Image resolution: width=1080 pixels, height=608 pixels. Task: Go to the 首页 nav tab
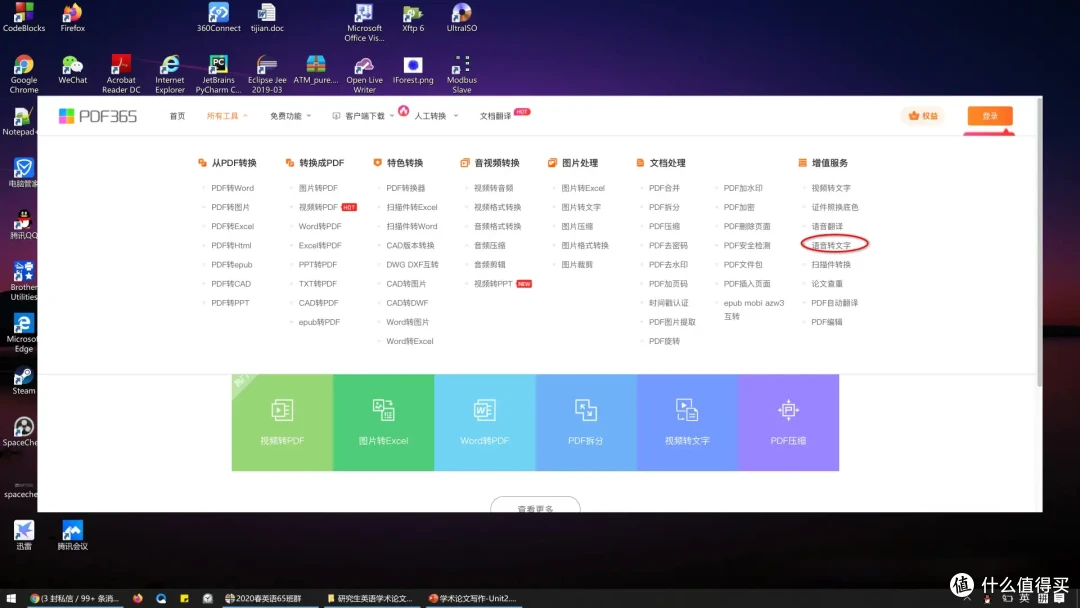click(x=177, y=116)
